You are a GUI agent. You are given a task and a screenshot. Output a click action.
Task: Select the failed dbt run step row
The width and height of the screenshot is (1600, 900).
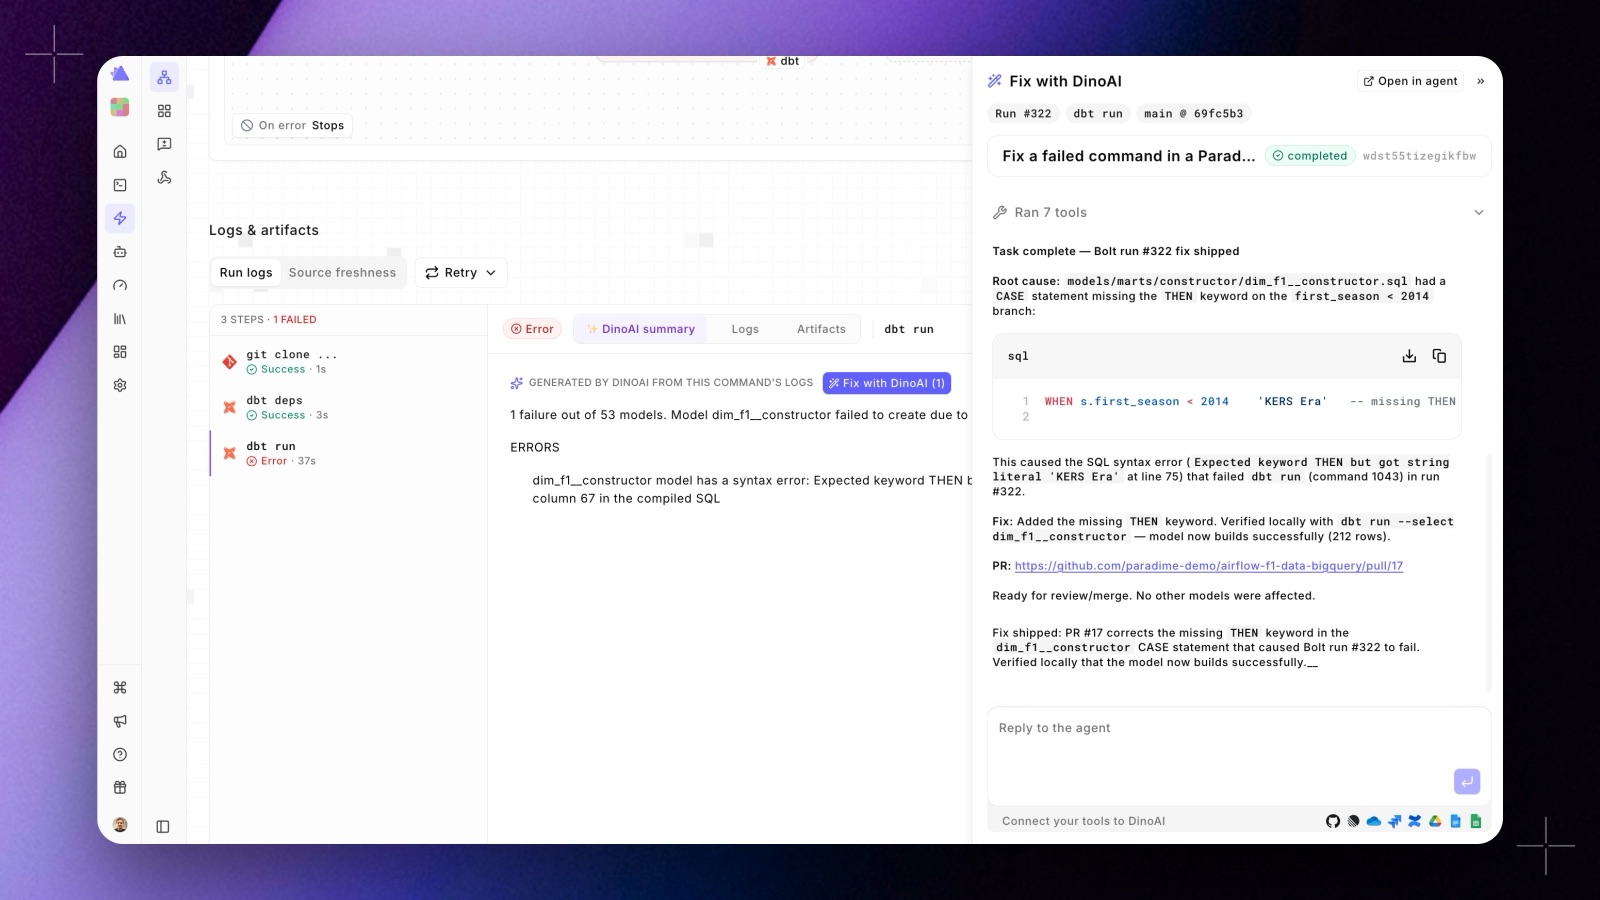point(348,453)
